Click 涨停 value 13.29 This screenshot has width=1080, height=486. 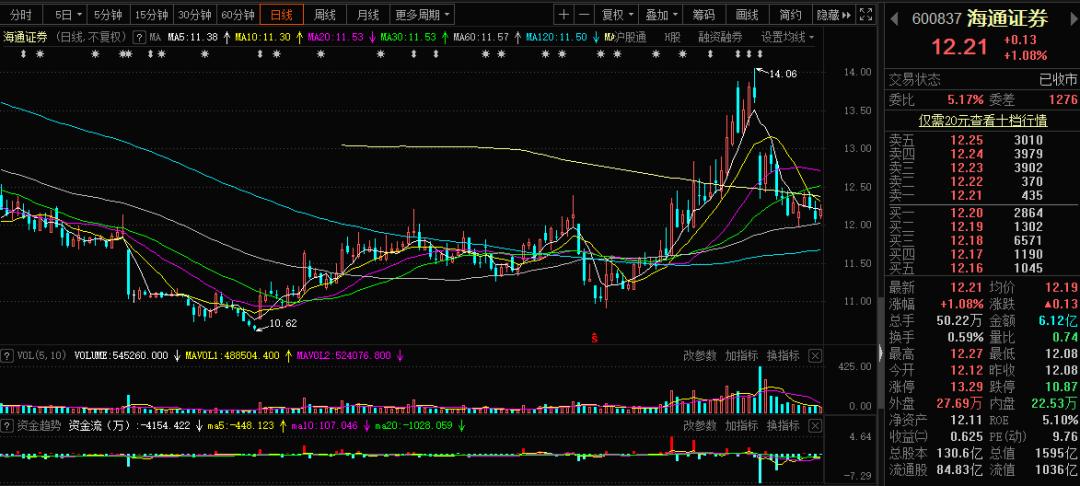coord(967,386)
